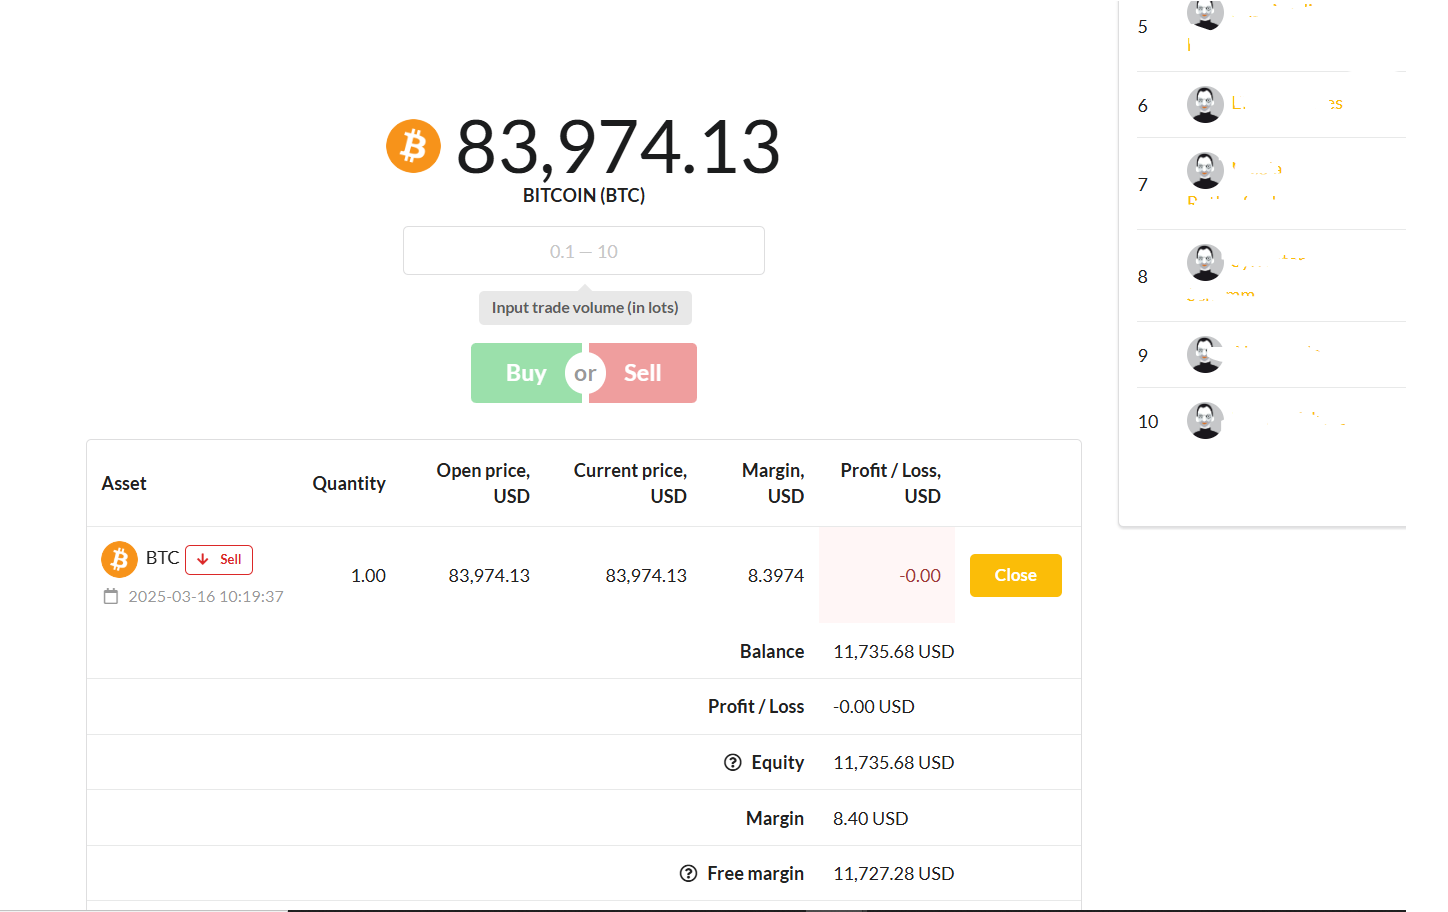Click the Free margin label
This screenshot has height=912, width=1448.
(756, 873)
